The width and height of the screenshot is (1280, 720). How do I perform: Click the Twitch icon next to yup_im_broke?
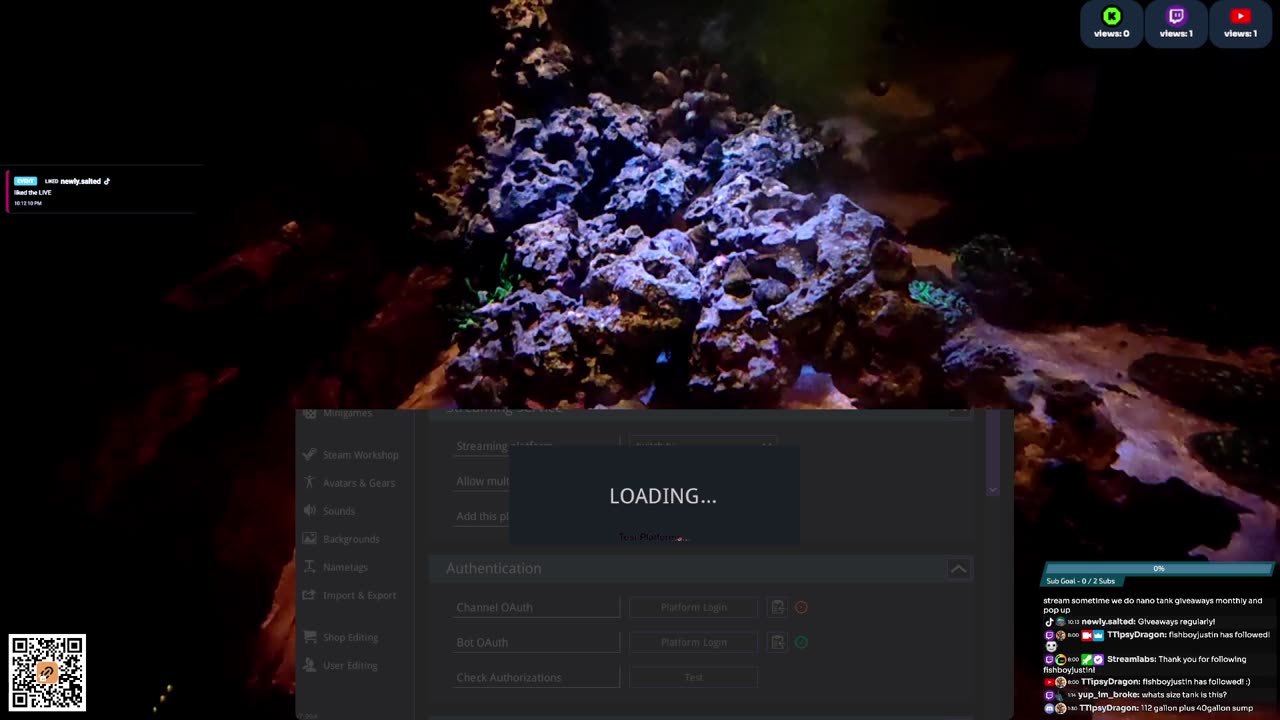(x=1050, y=695)
